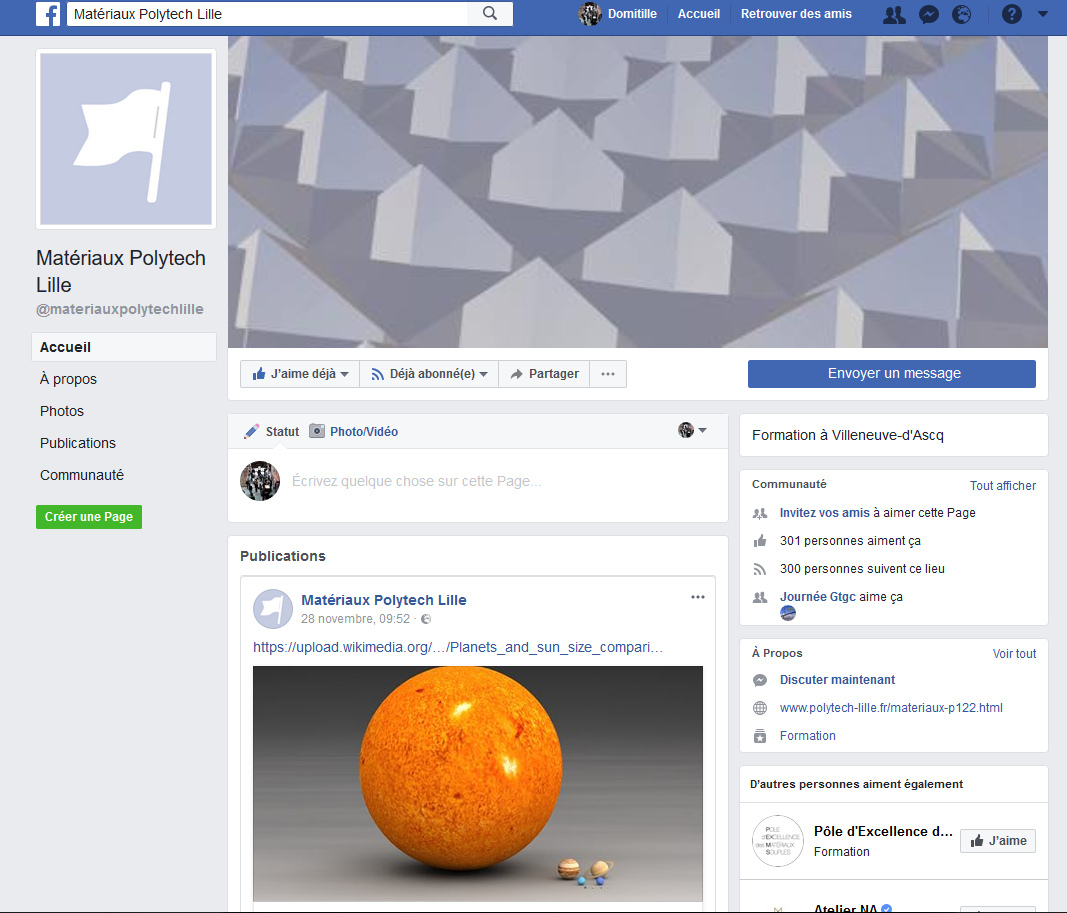1067x913 pixels.
Task: Click the Formation category link
Action: pyautogui.click(x=808, y=735)
